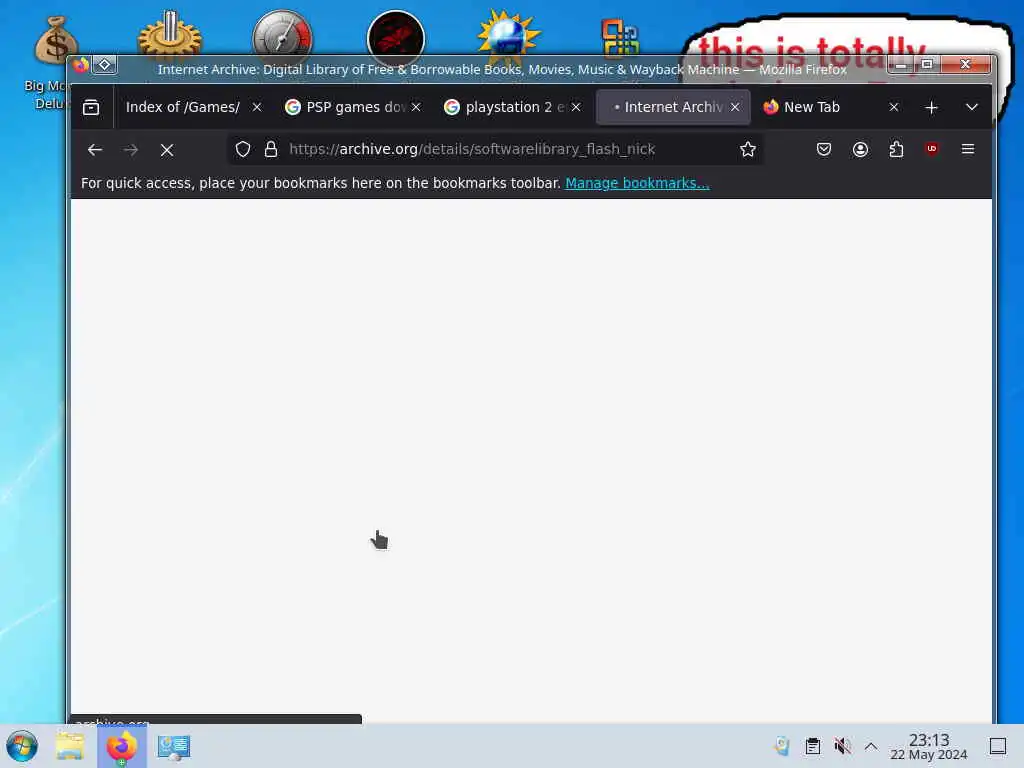
Task: Bookmark this page with the star
Action: click(x=748, y=149)
